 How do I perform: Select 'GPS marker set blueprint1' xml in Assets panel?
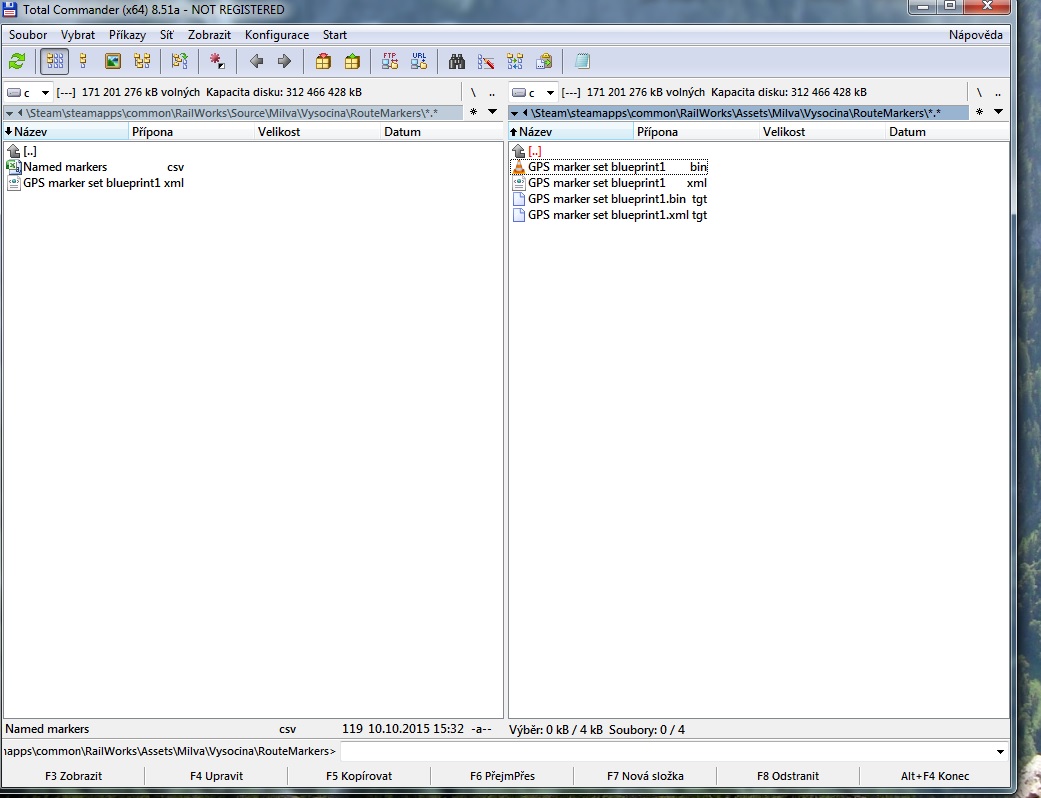click(x=609, y=183)
